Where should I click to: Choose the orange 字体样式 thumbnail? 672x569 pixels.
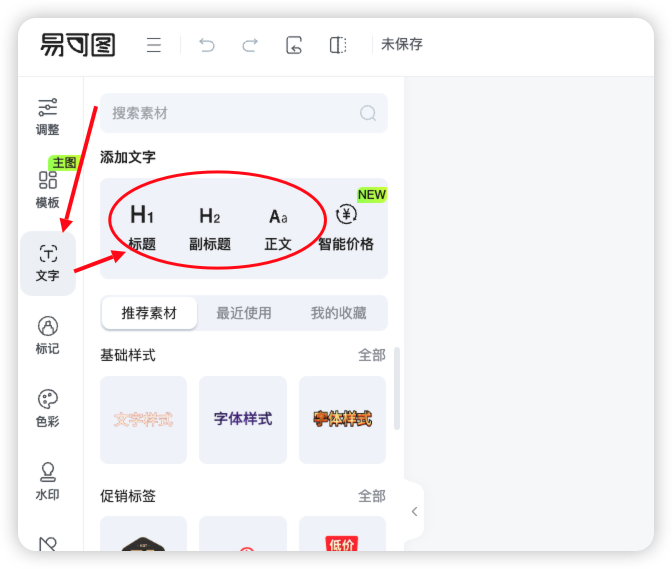coord(342,420)
